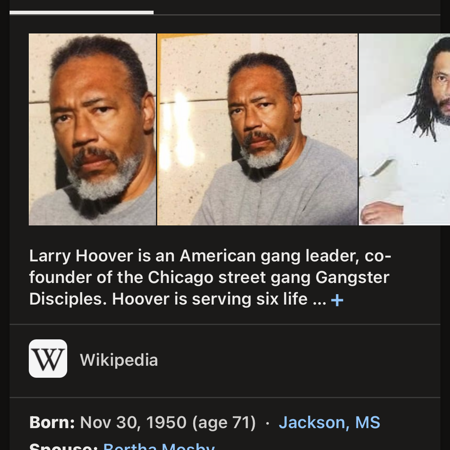Tap the Wikipedia W logo icon

click(x=48, y=359)
